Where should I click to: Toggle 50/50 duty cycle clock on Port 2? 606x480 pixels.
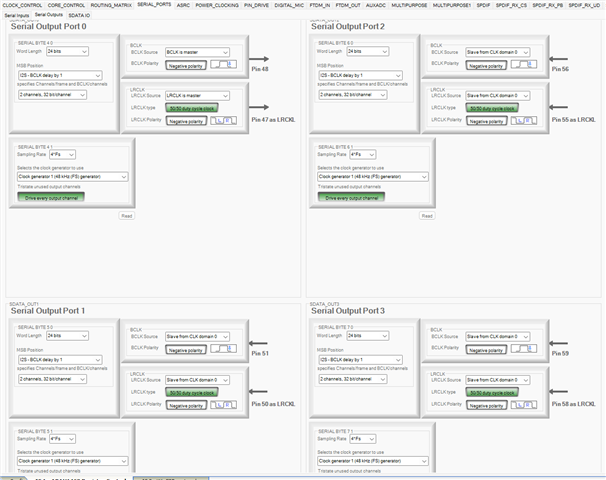point(492,108)
